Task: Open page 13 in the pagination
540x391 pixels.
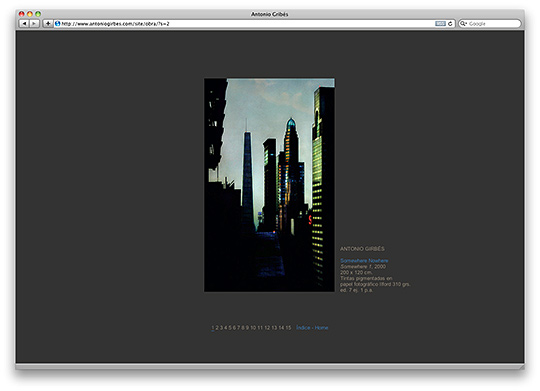Action: point(275,328)
